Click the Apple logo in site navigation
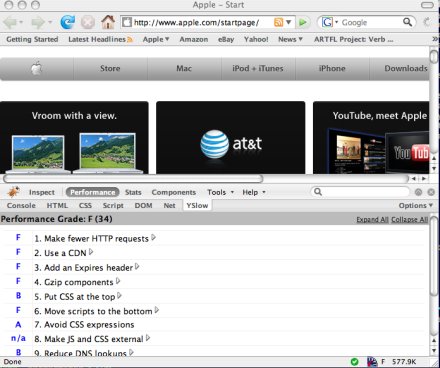The width and height of the screenshot is (440, 368). [37, 69]
